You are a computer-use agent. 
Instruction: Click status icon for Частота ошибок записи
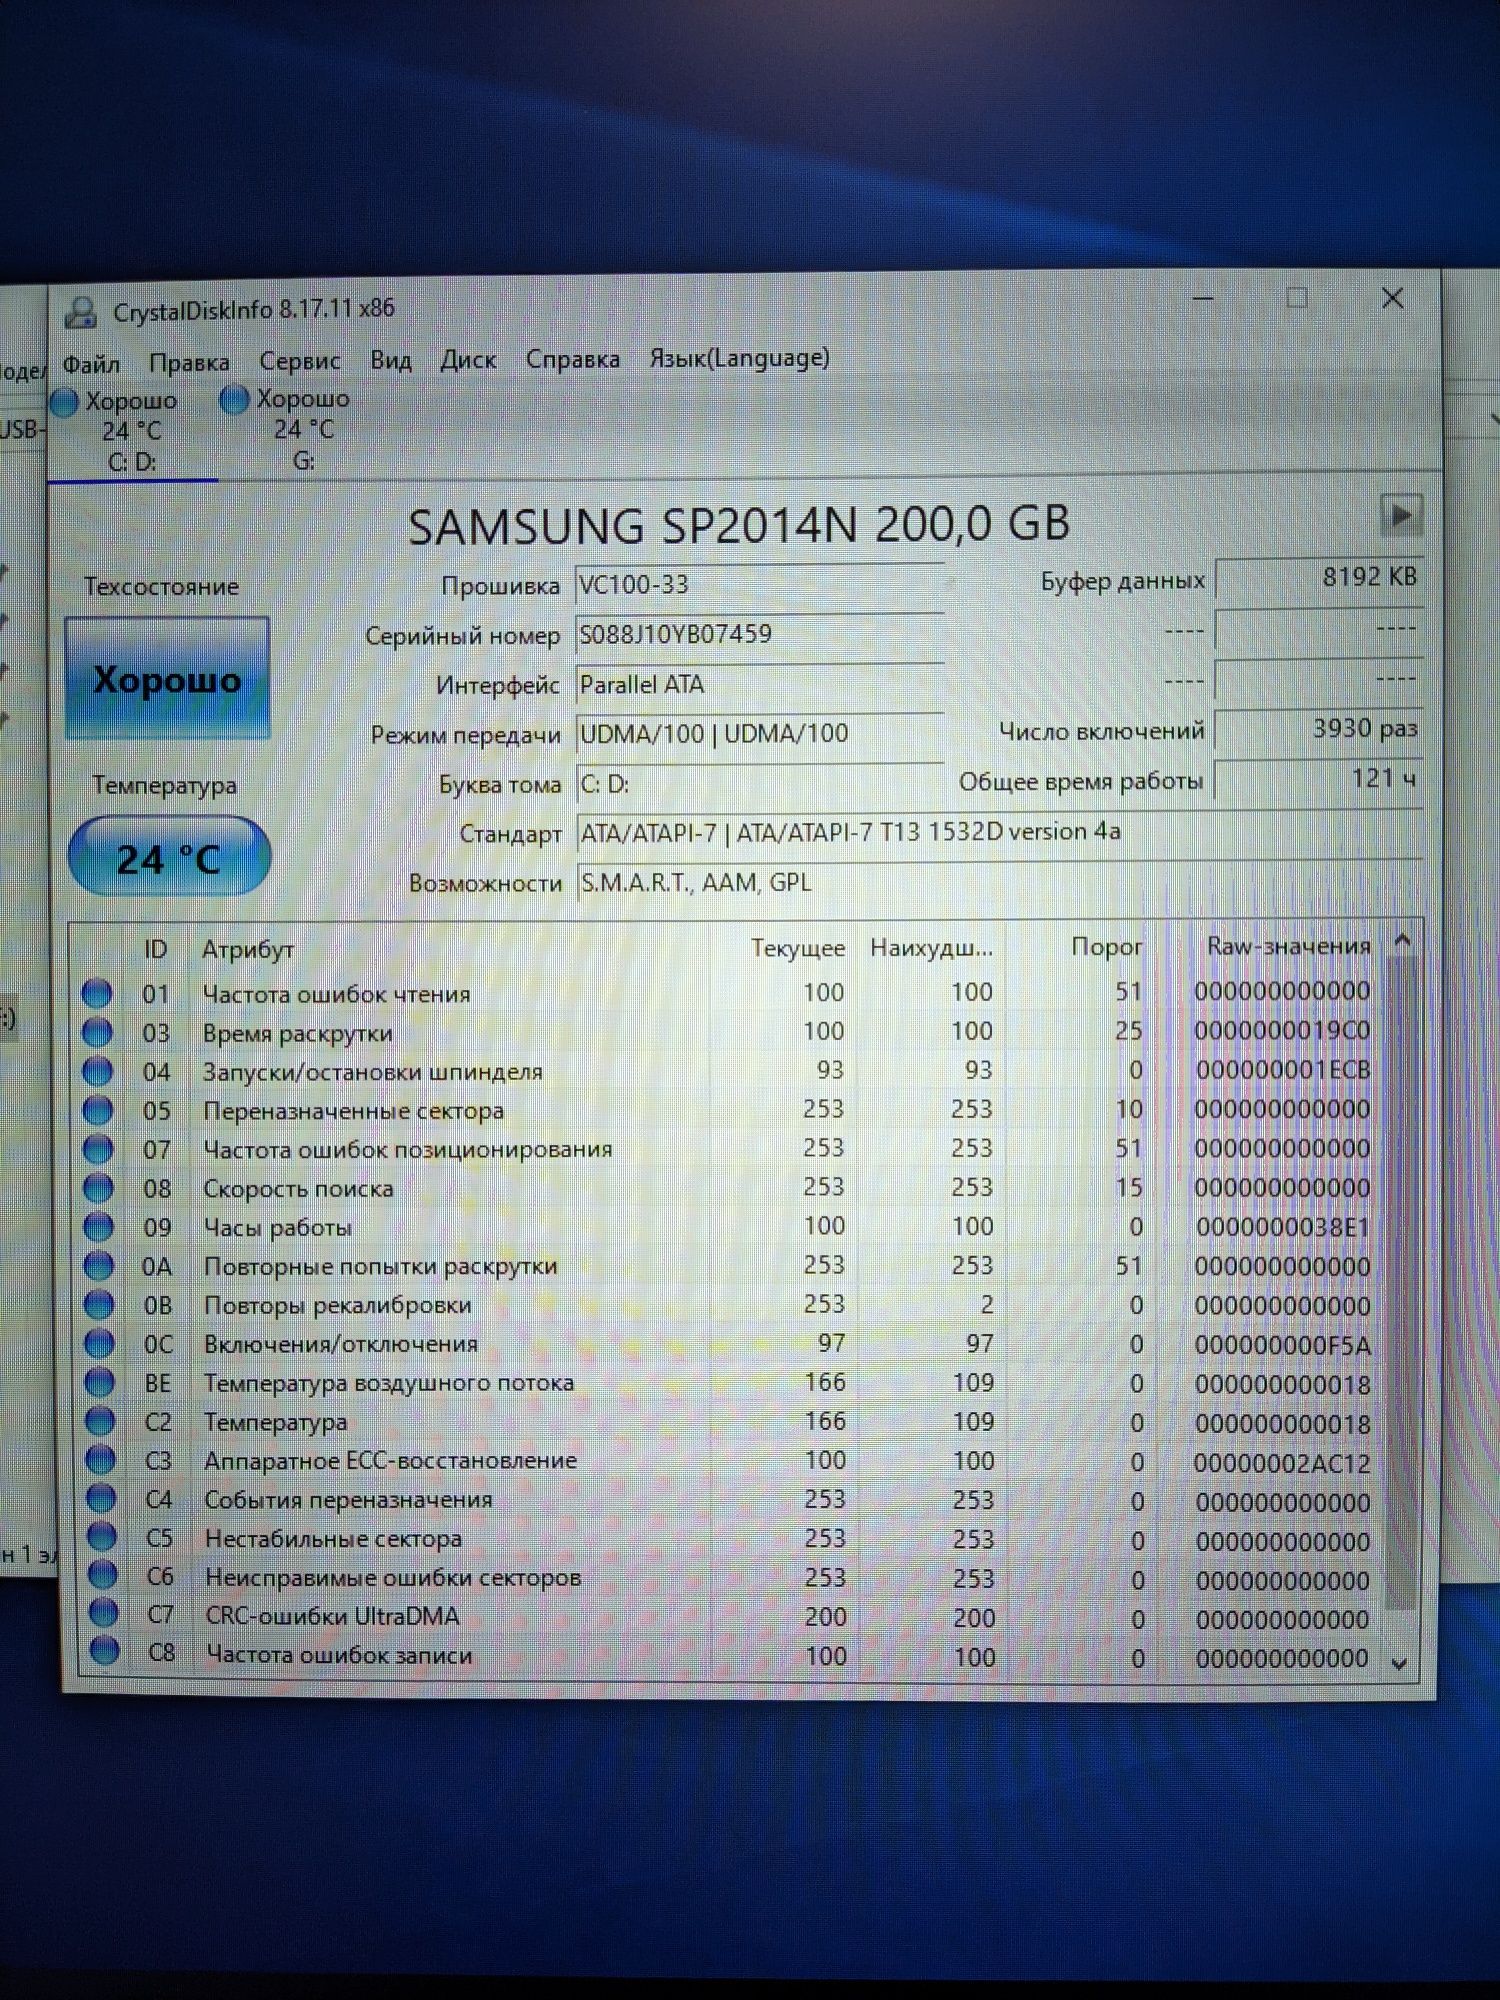(104, 1652)
